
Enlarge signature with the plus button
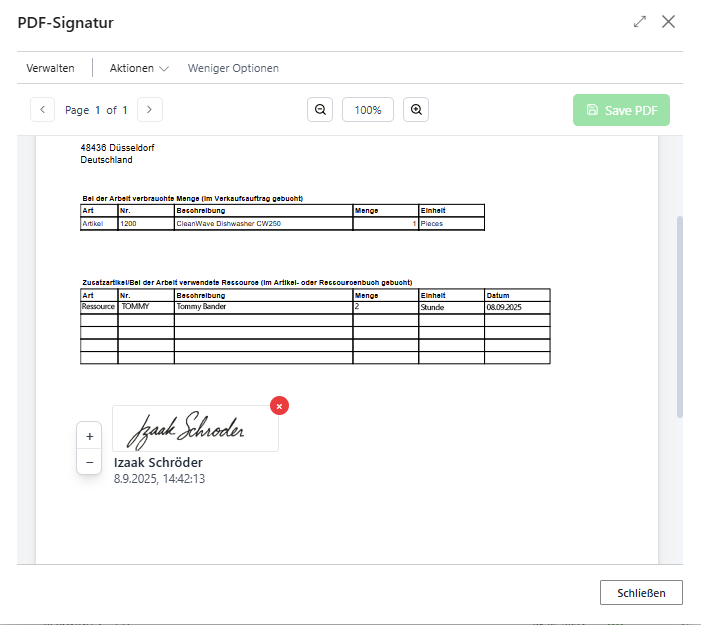[89, 436]
